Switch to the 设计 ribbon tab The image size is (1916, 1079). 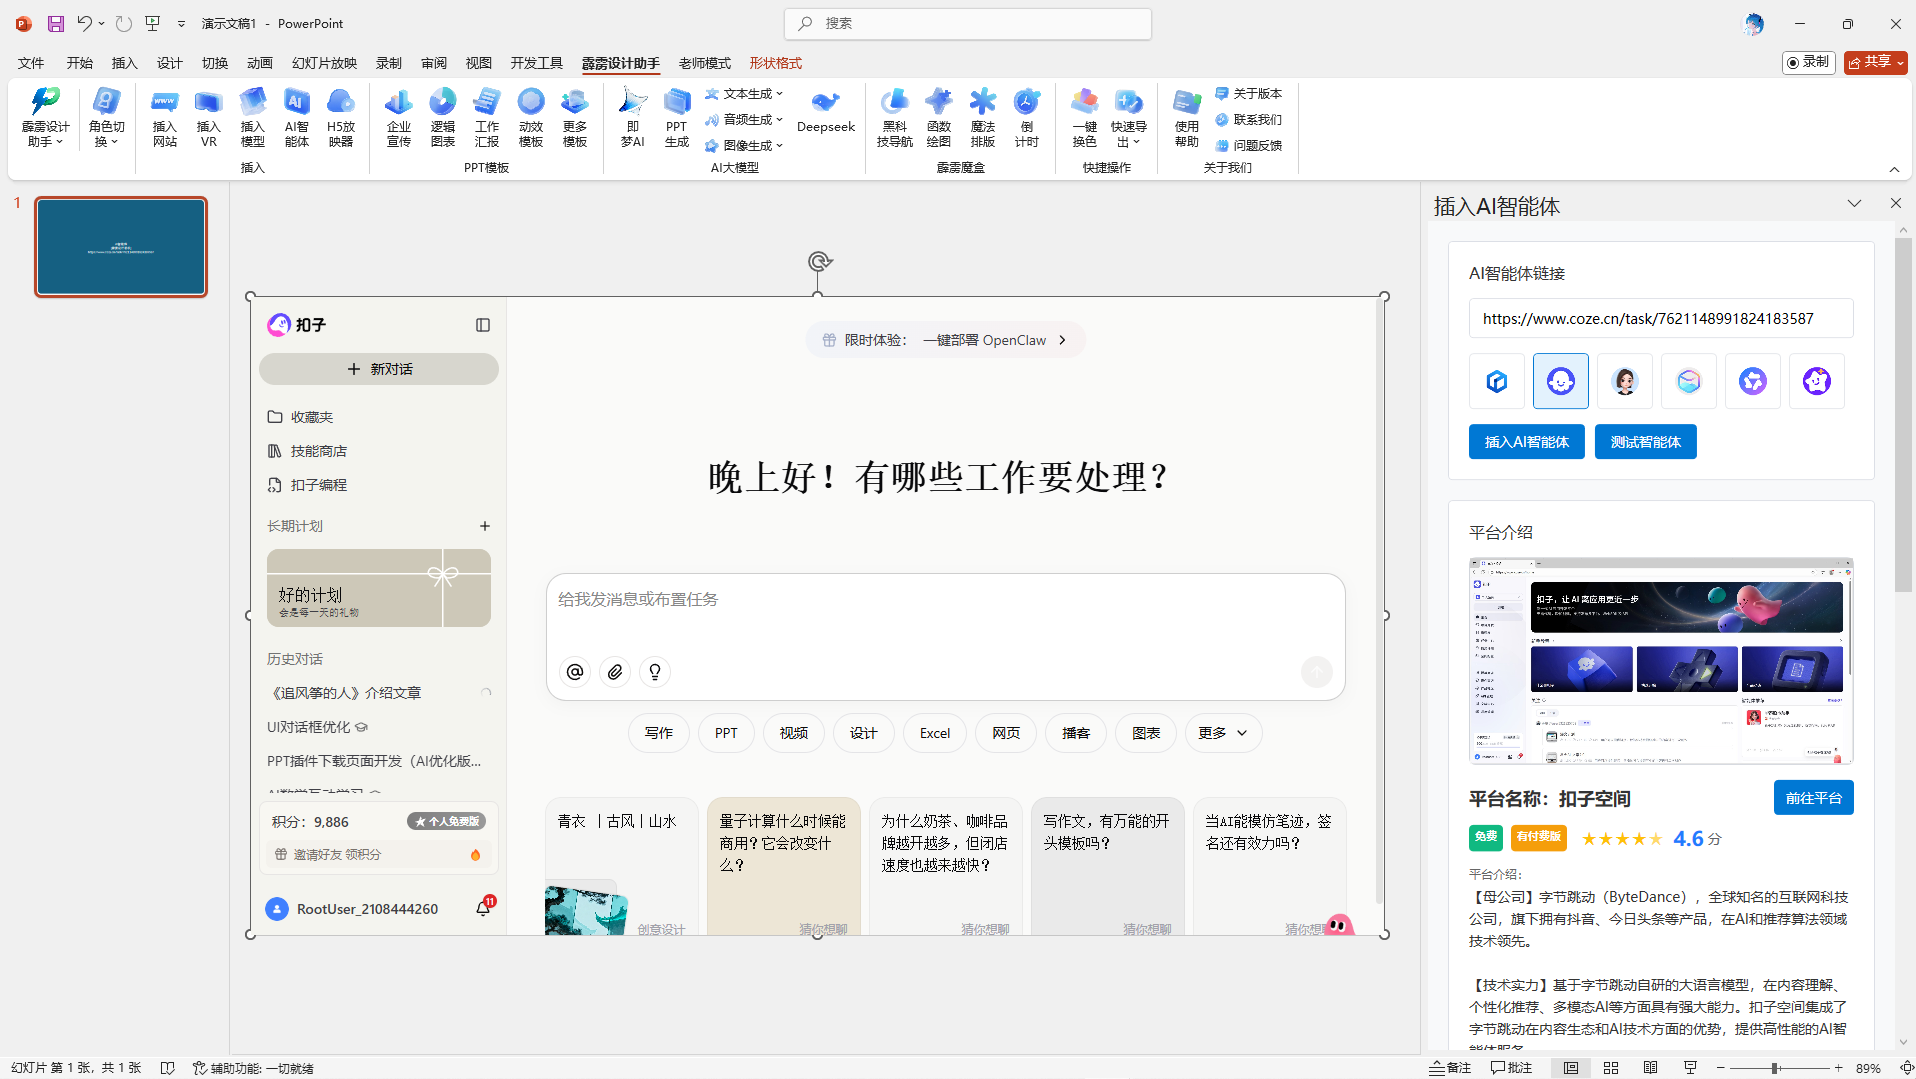169,63
